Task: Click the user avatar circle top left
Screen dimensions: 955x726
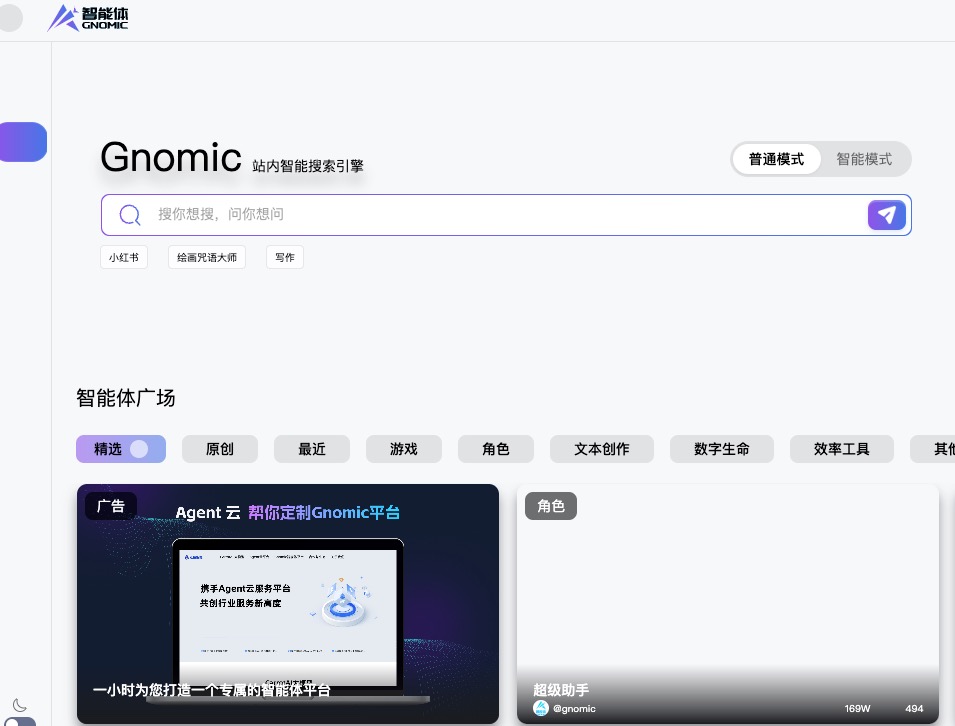Action: (x=10, y=18)
